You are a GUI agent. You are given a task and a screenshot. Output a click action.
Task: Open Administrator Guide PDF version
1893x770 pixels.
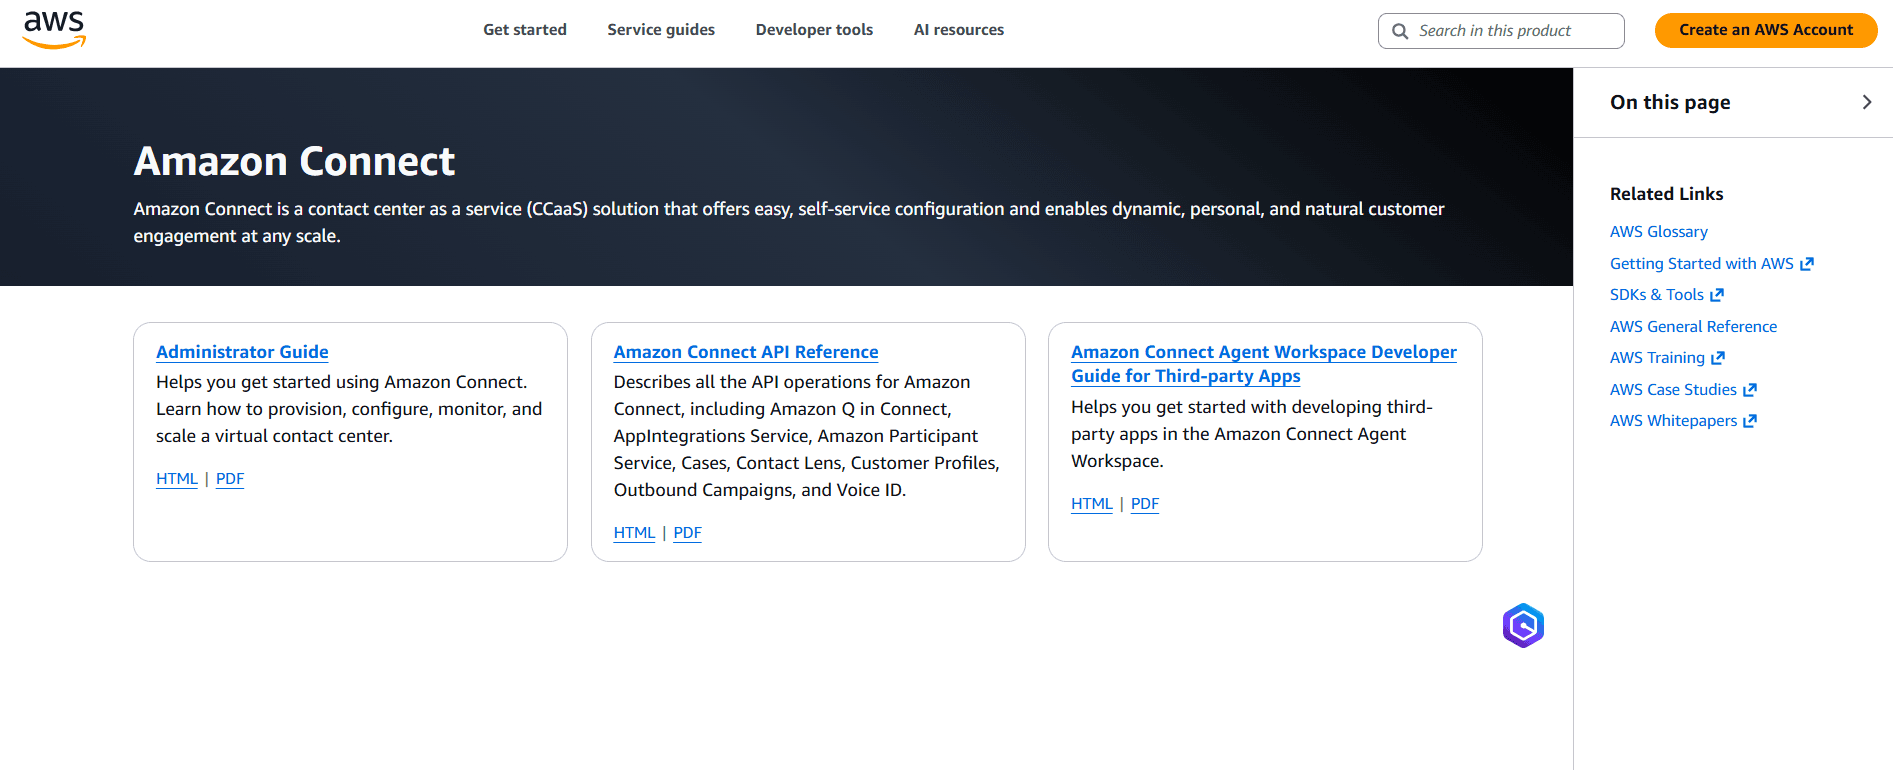pos(230,479)
